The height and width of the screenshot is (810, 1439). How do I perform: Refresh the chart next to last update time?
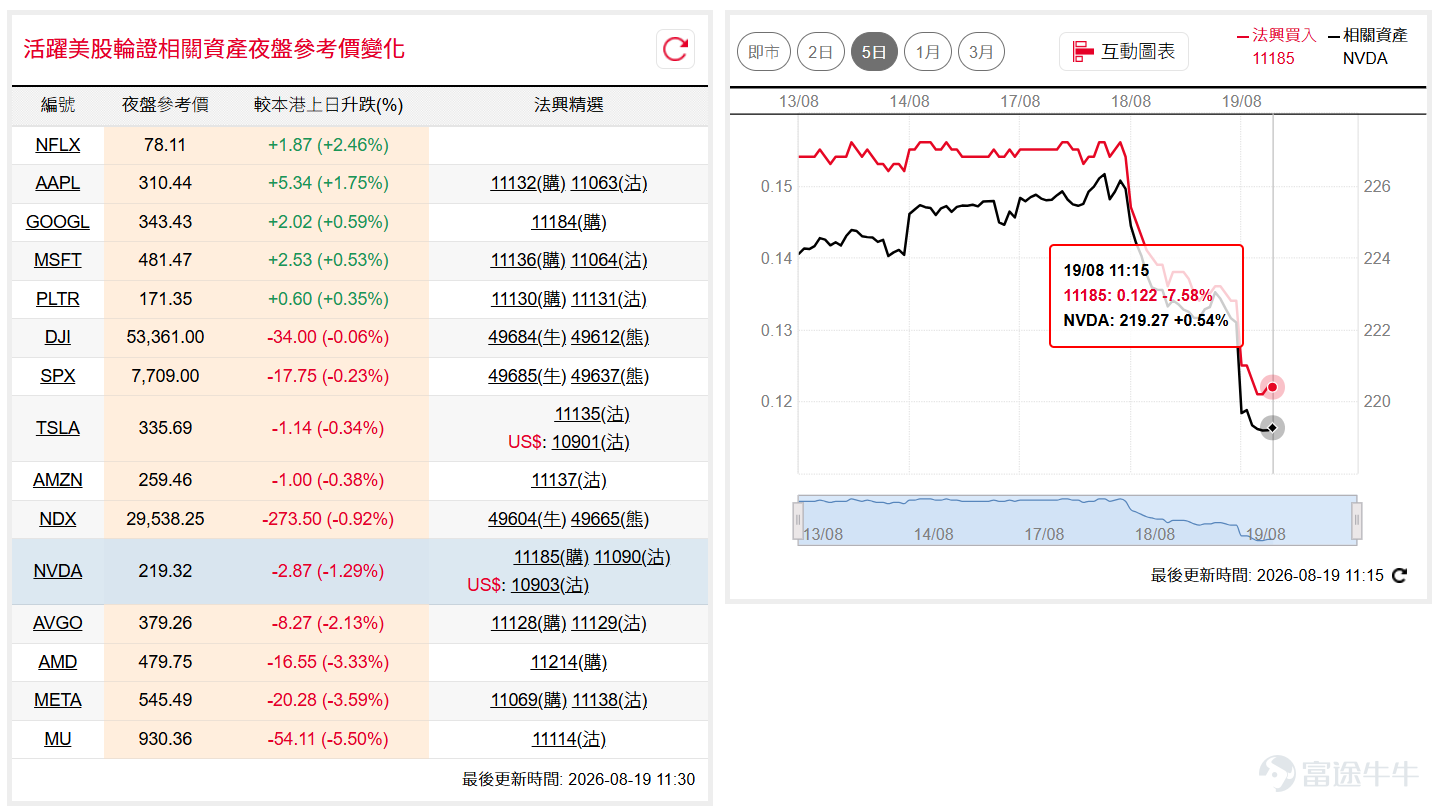(x=1400, y=575)
